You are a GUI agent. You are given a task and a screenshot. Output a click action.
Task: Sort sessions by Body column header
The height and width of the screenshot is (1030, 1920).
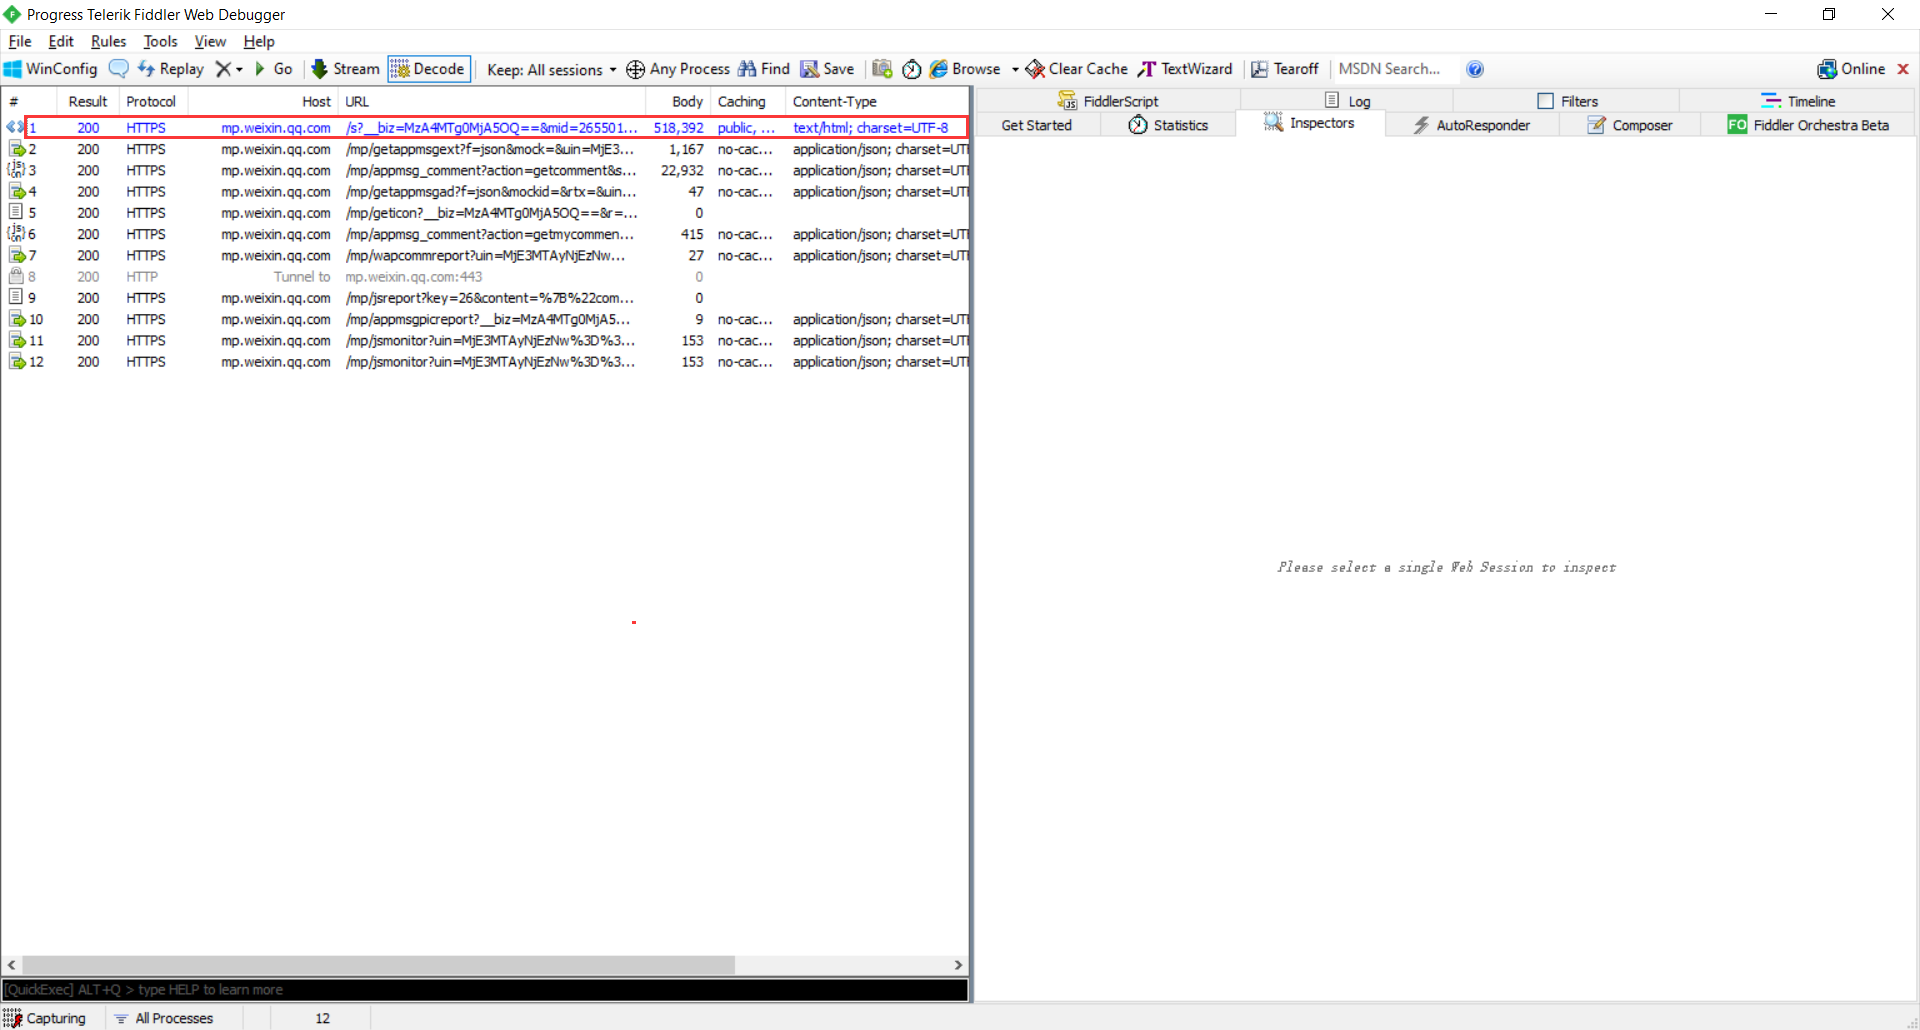pos(678,101)
